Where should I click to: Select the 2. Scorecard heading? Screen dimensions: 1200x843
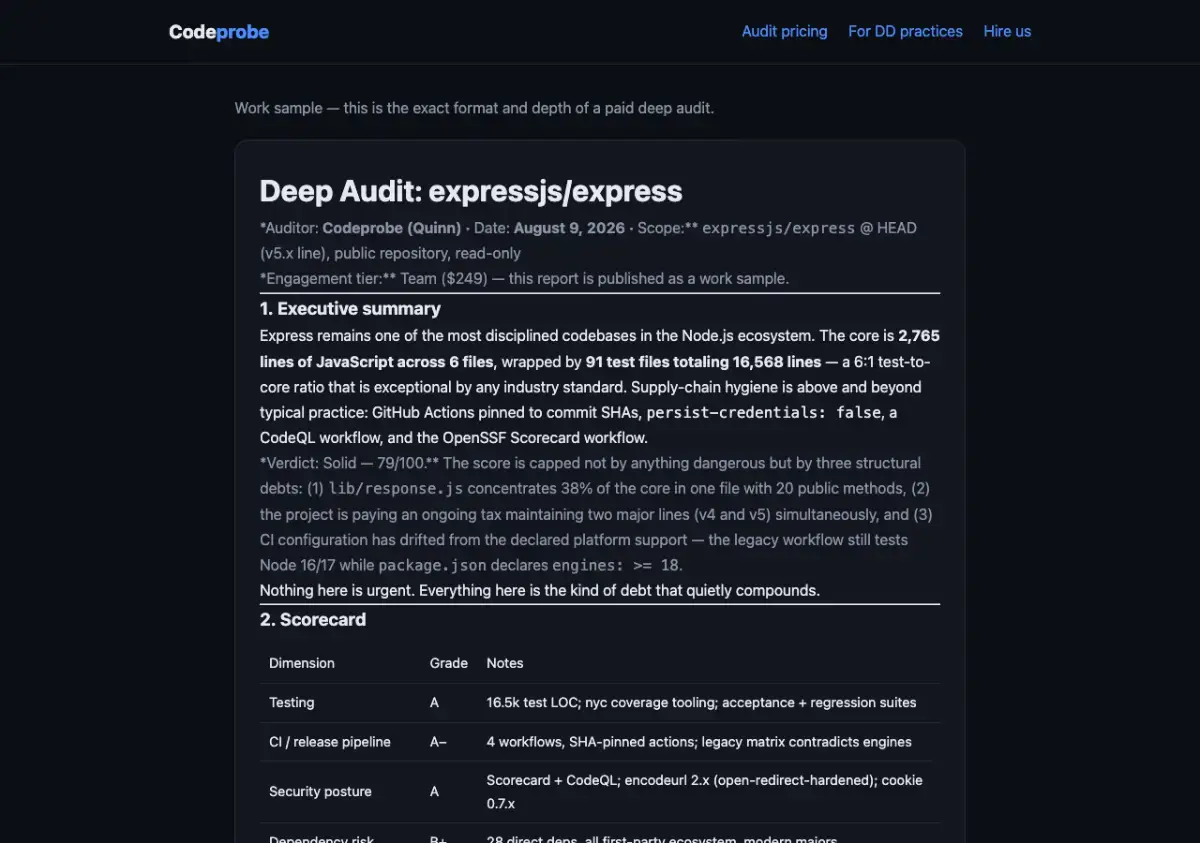tap(313, 619)
